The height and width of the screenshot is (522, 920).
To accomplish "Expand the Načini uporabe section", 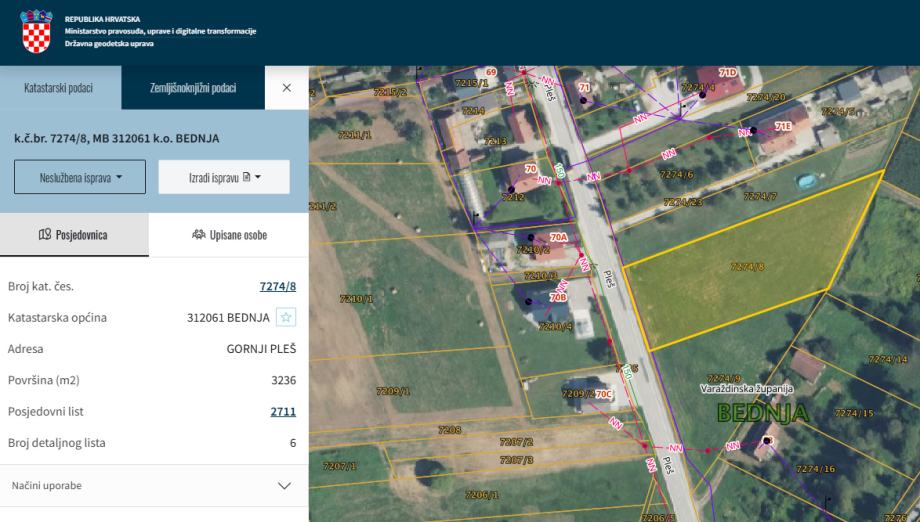I will (x=154, y=485).
